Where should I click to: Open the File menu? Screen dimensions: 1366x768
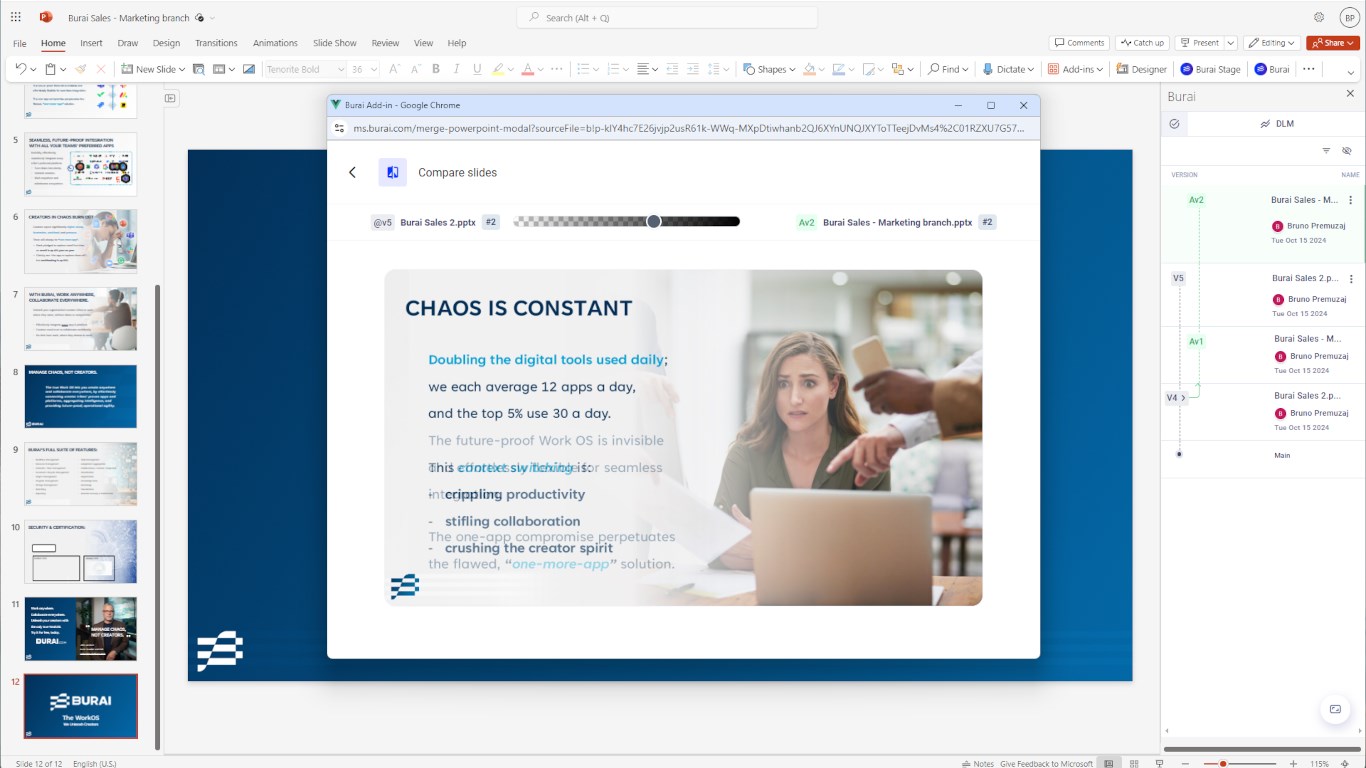20,43
